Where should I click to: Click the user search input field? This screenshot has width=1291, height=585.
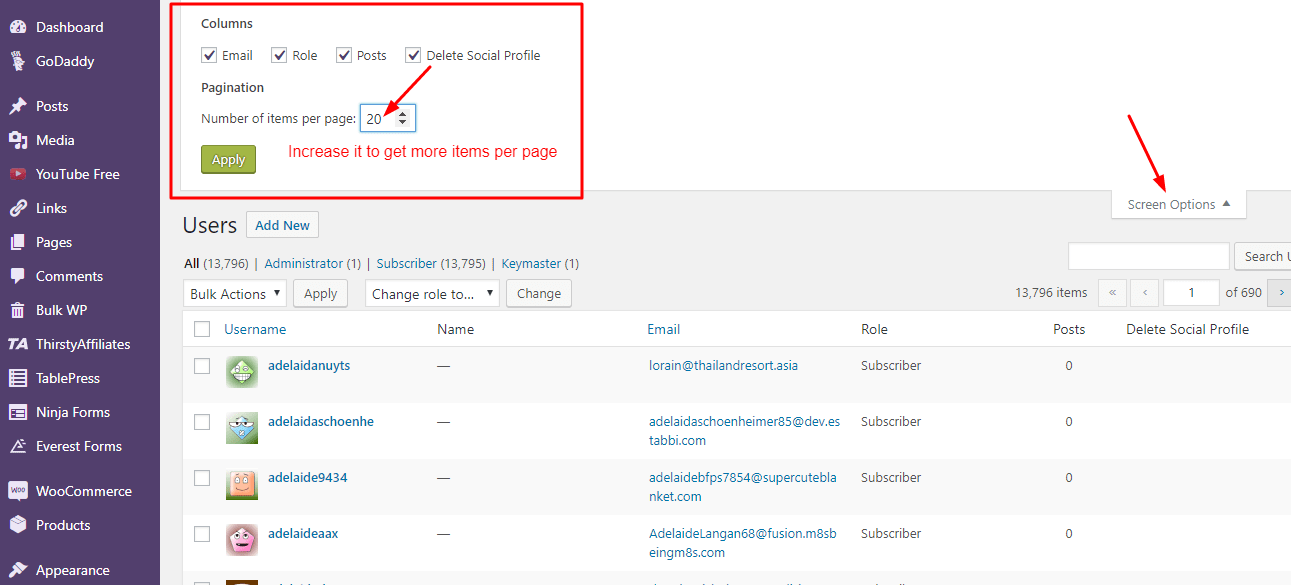pos(1148,256)
